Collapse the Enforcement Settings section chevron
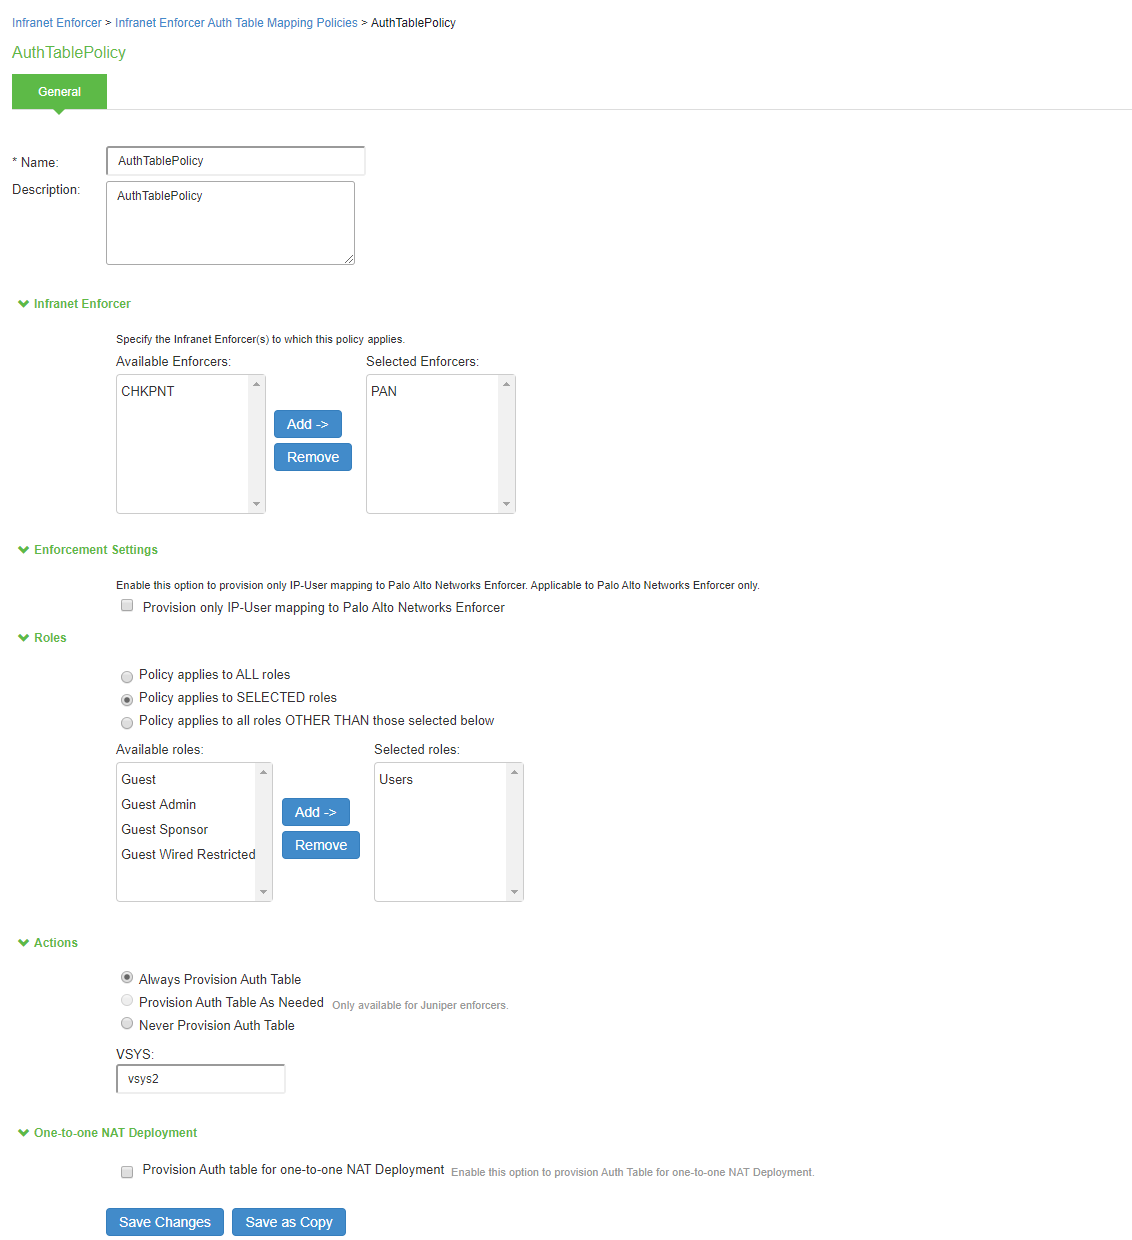 tap(23, 550)
